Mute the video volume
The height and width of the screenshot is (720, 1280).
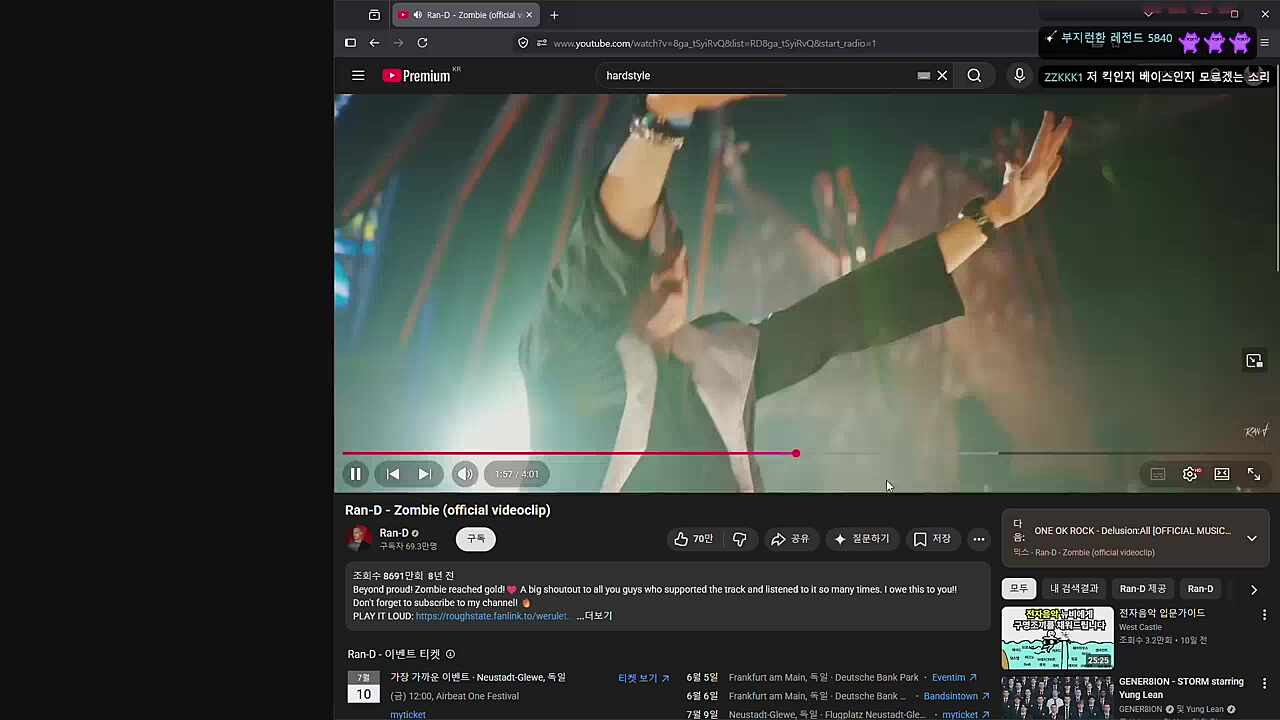465,474
